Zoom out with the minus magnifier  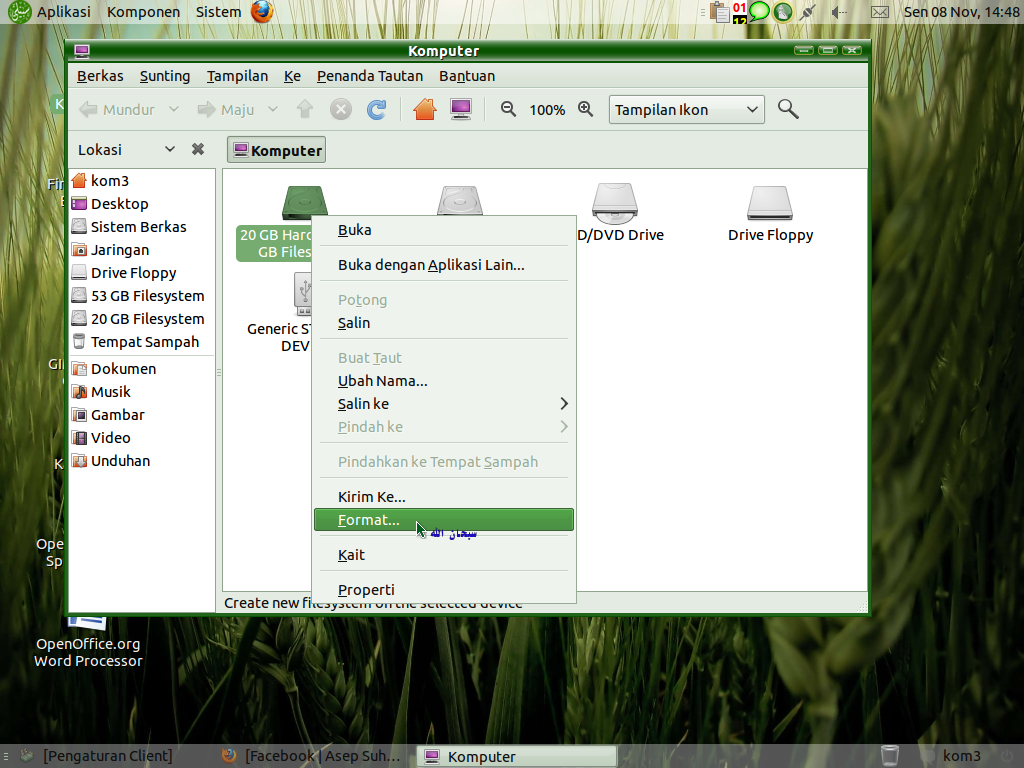tap(508, 109)
